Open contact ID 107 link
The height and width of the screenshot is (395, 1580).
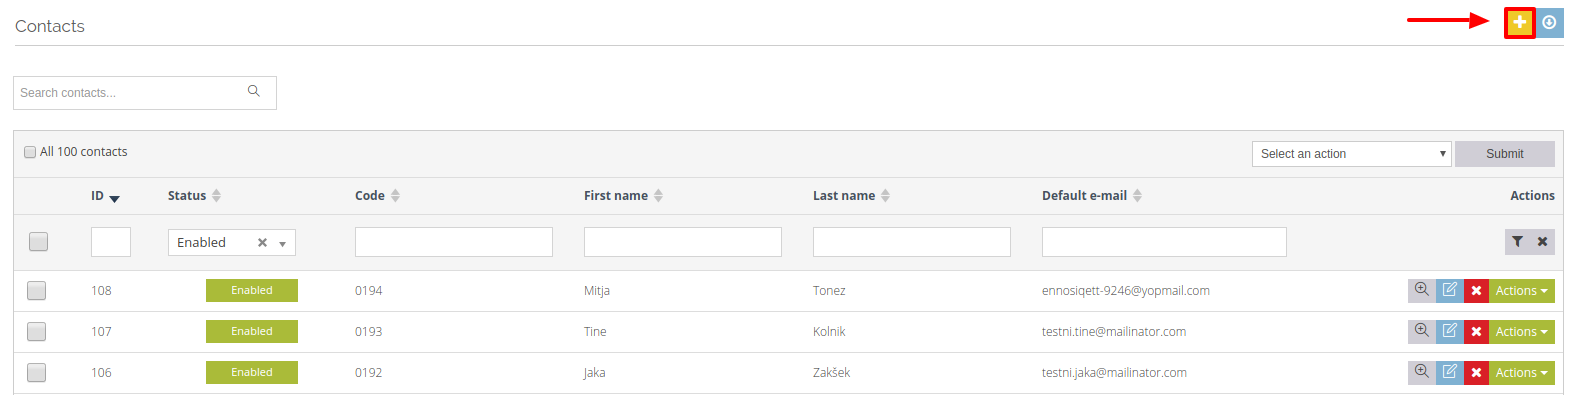(x=101, y=332)
